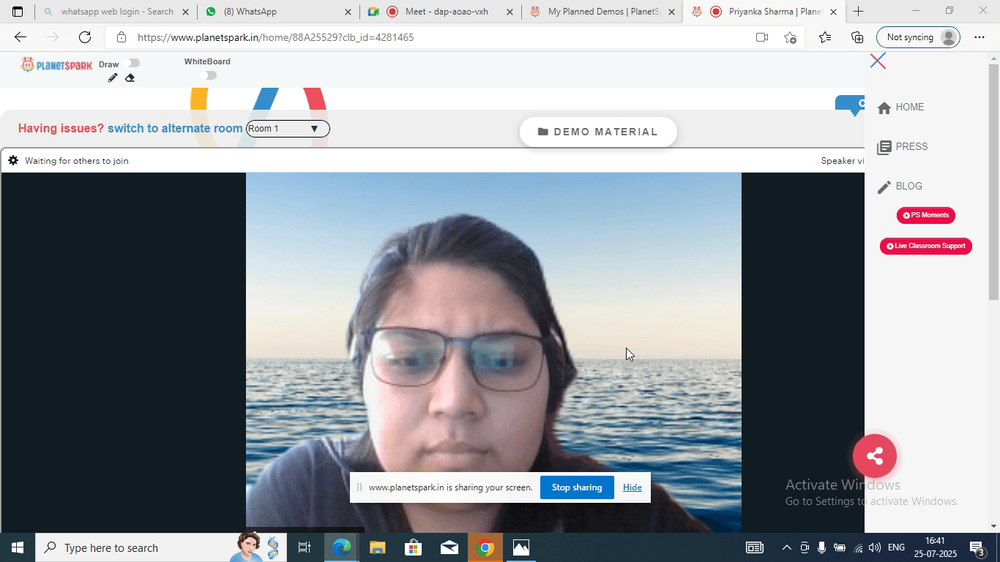Switch to the Meet dap-aoao-vxh tab
The height and width of the screenshot is (562, 1000).
(x=438, y=11)
